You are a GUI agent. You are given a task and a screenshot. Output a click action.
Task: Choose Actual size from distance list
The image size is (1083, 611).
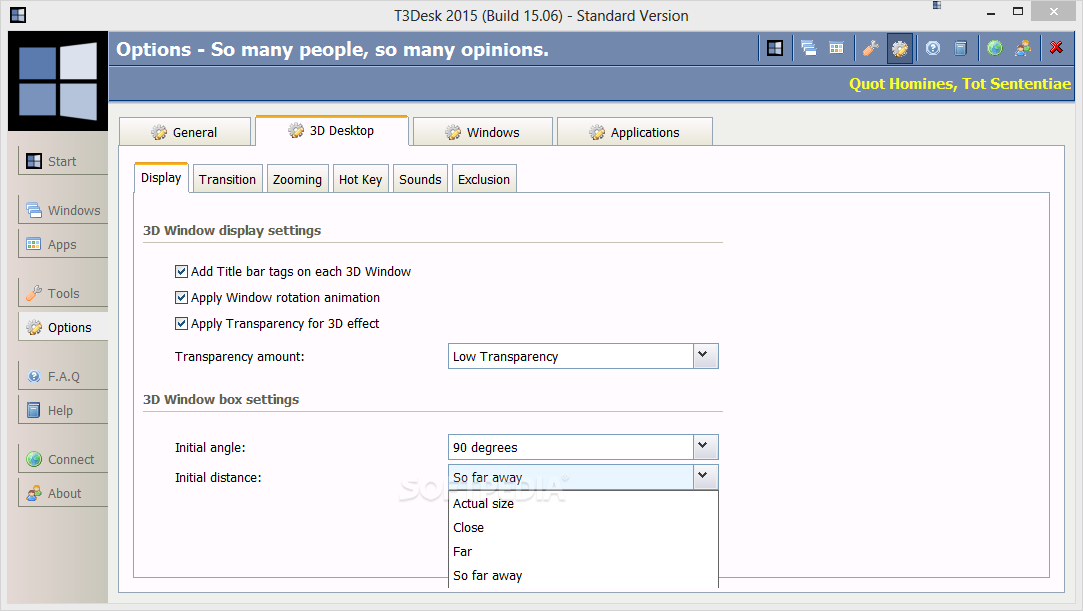click(583, 503)
